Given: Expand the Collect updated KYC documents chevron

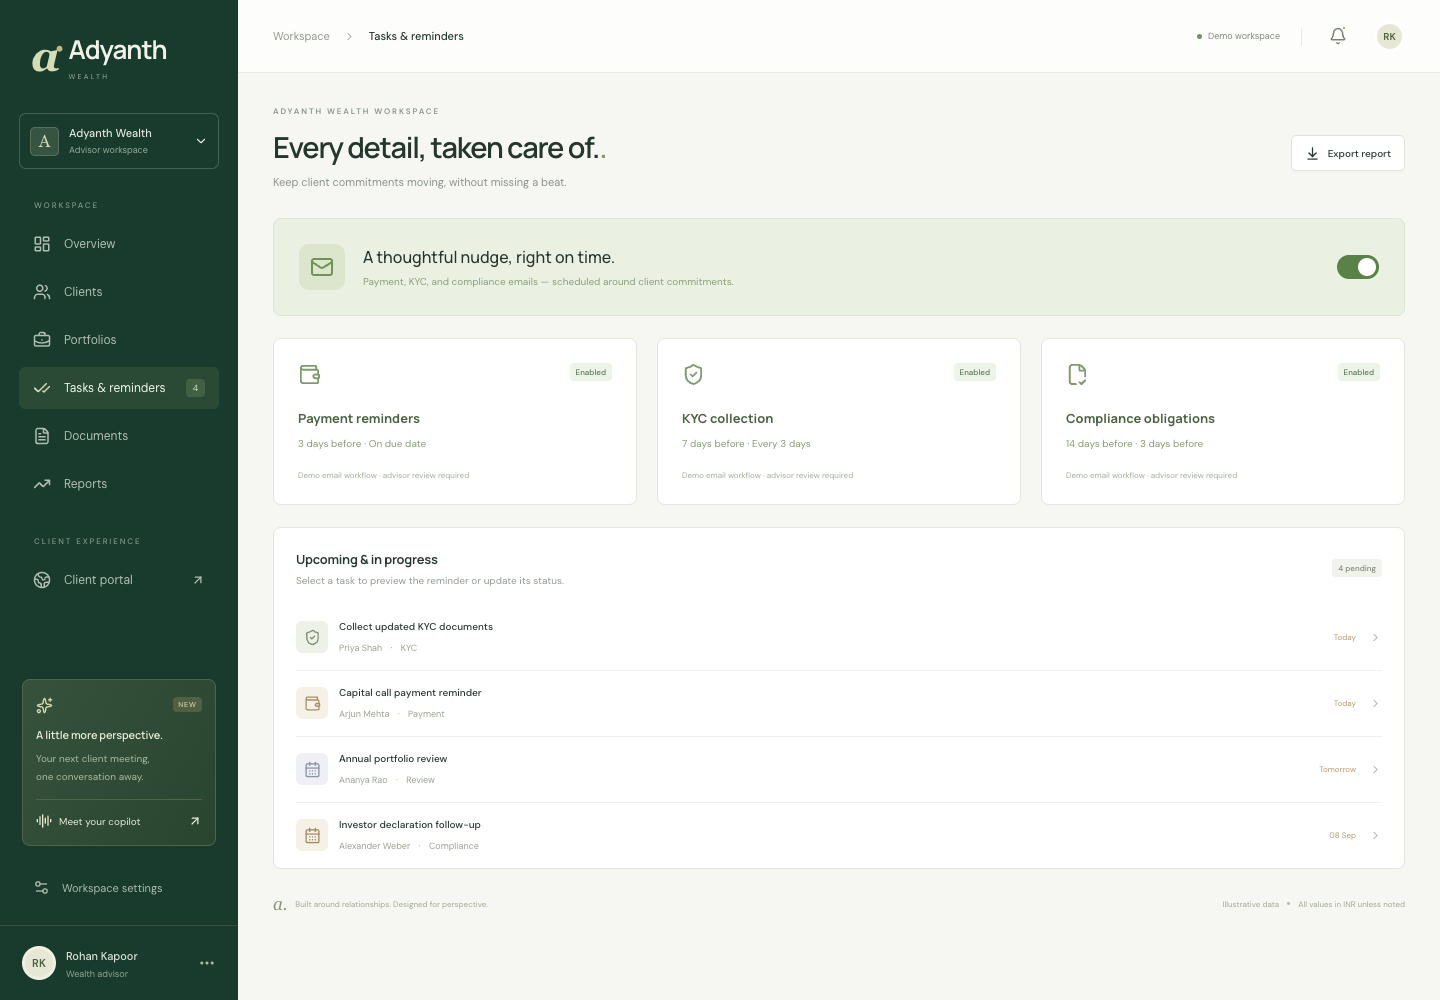Looking at the screenshot, I should 1375,637.
